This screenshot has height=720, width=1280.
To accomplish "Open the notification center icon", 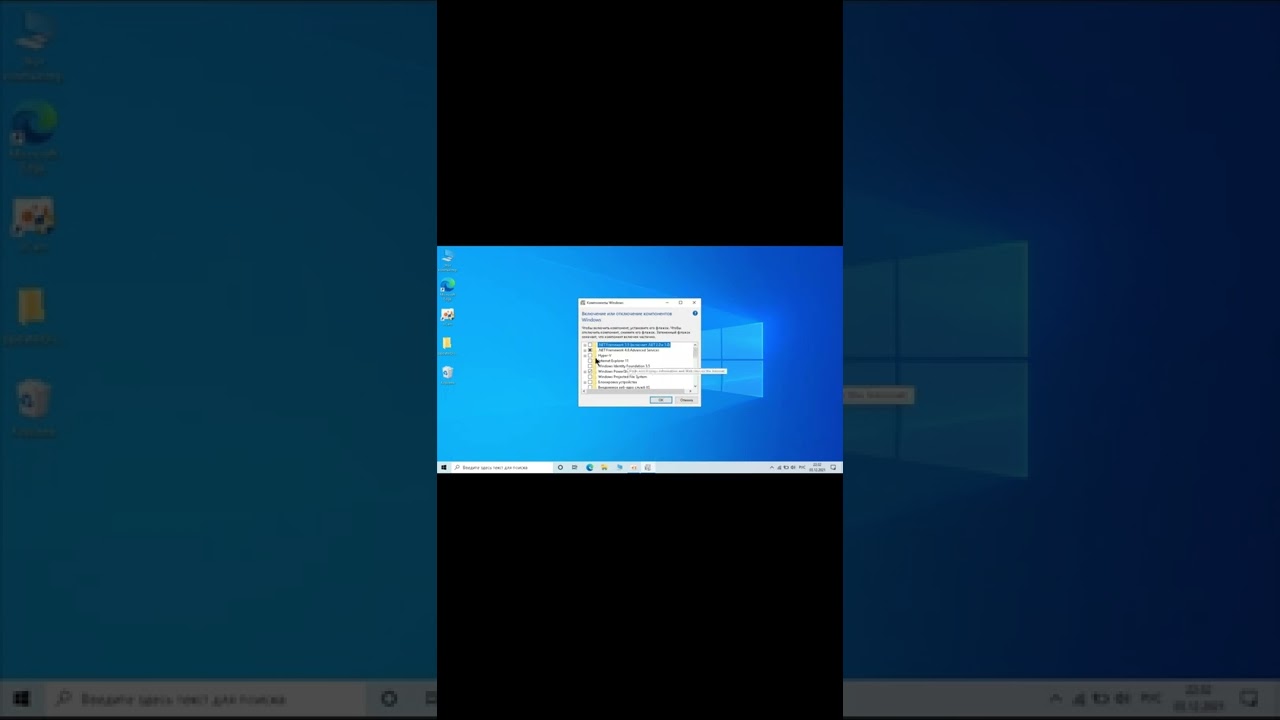I will pyautogui.click(x=833, y=467).
